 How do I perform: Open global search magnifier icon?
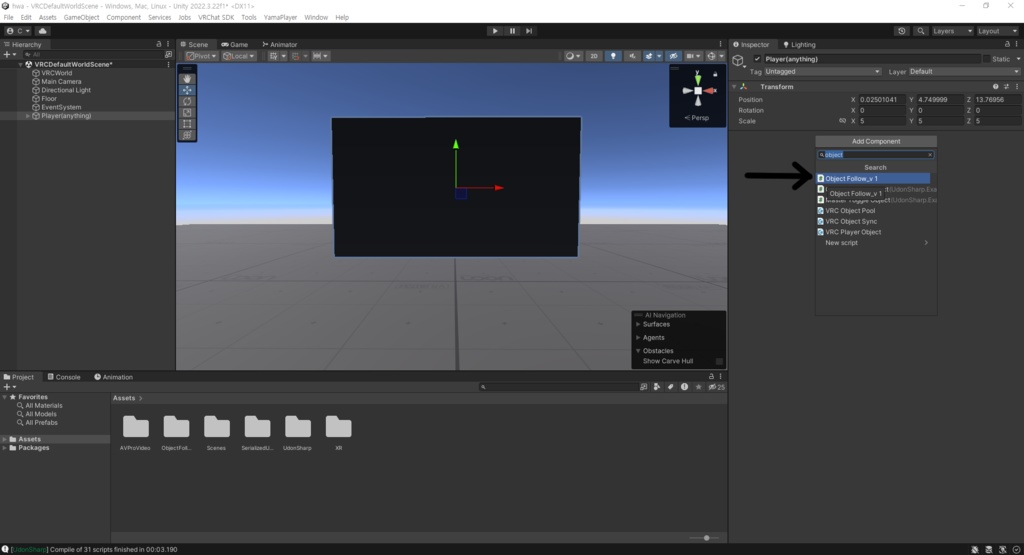(x=921, y=31)
